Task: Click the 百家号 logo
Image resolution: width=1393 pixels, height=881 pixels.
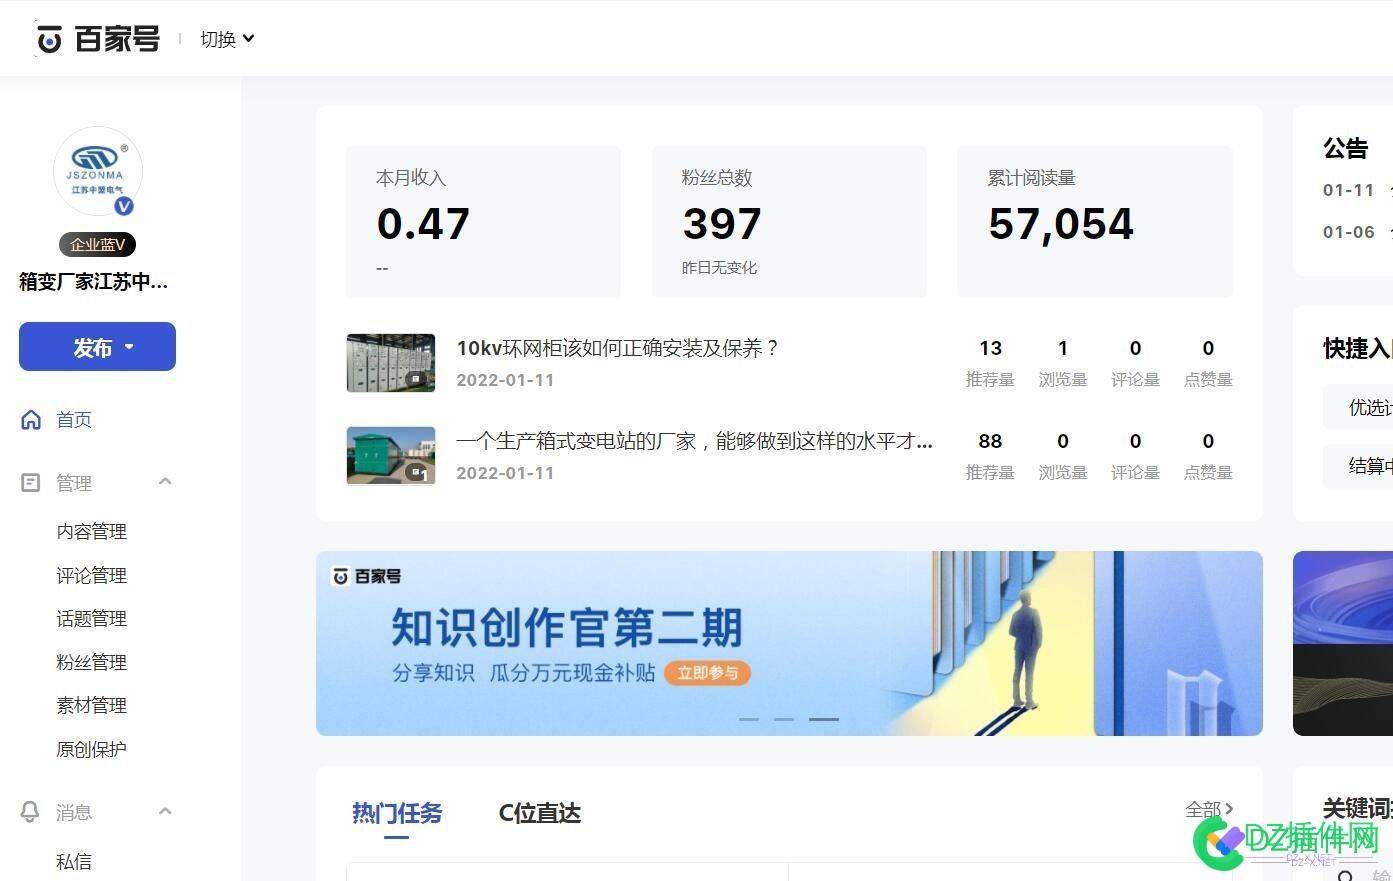Action: tap(98, 39)
